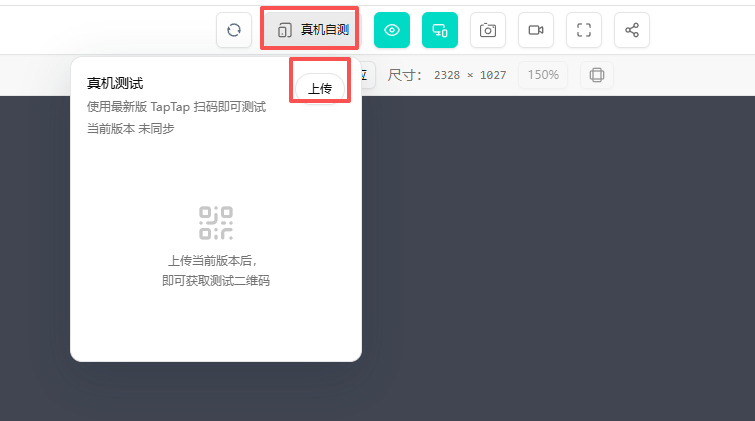755x421 pixels.
Task: Toggle the multi-device display button
Action: pos(440,30)
